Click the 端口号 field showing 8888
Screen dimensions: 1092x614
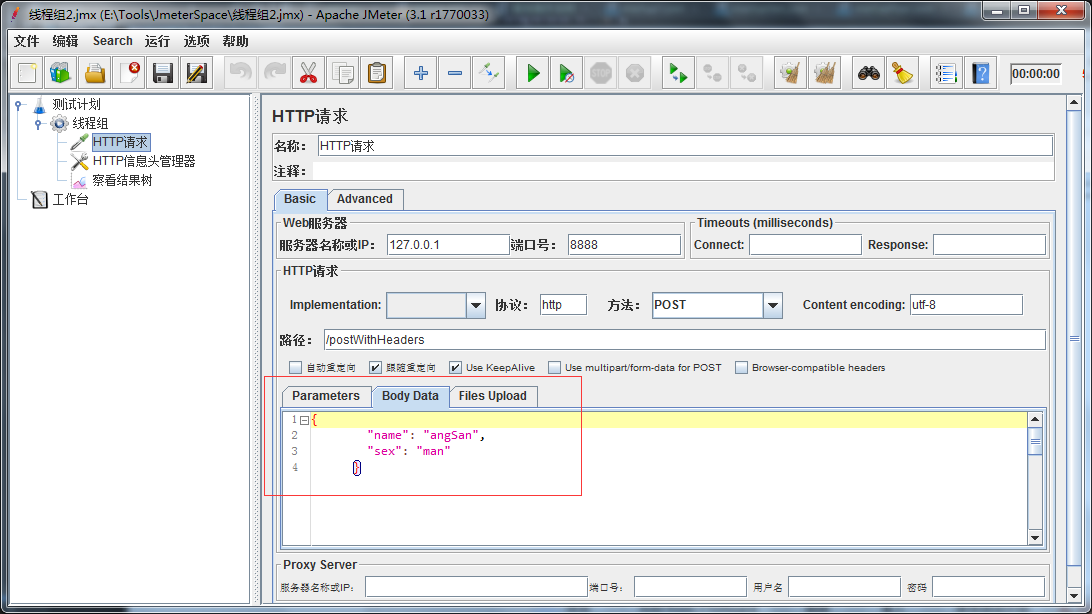tap(624, 245)
